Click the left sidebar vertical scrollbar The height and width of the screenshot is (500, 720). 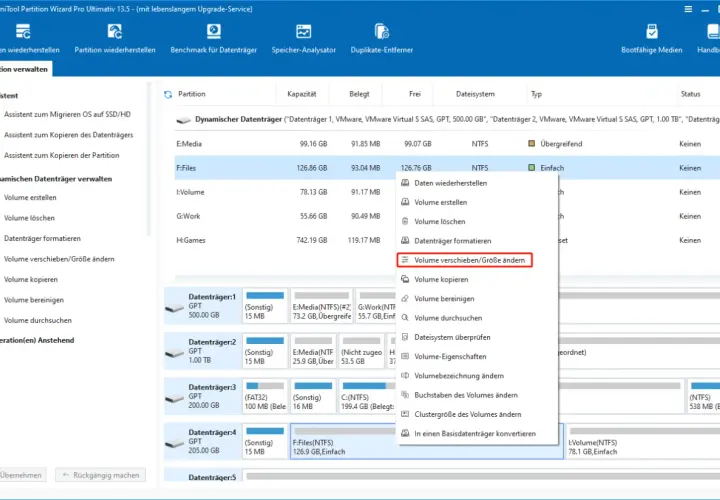148,158
